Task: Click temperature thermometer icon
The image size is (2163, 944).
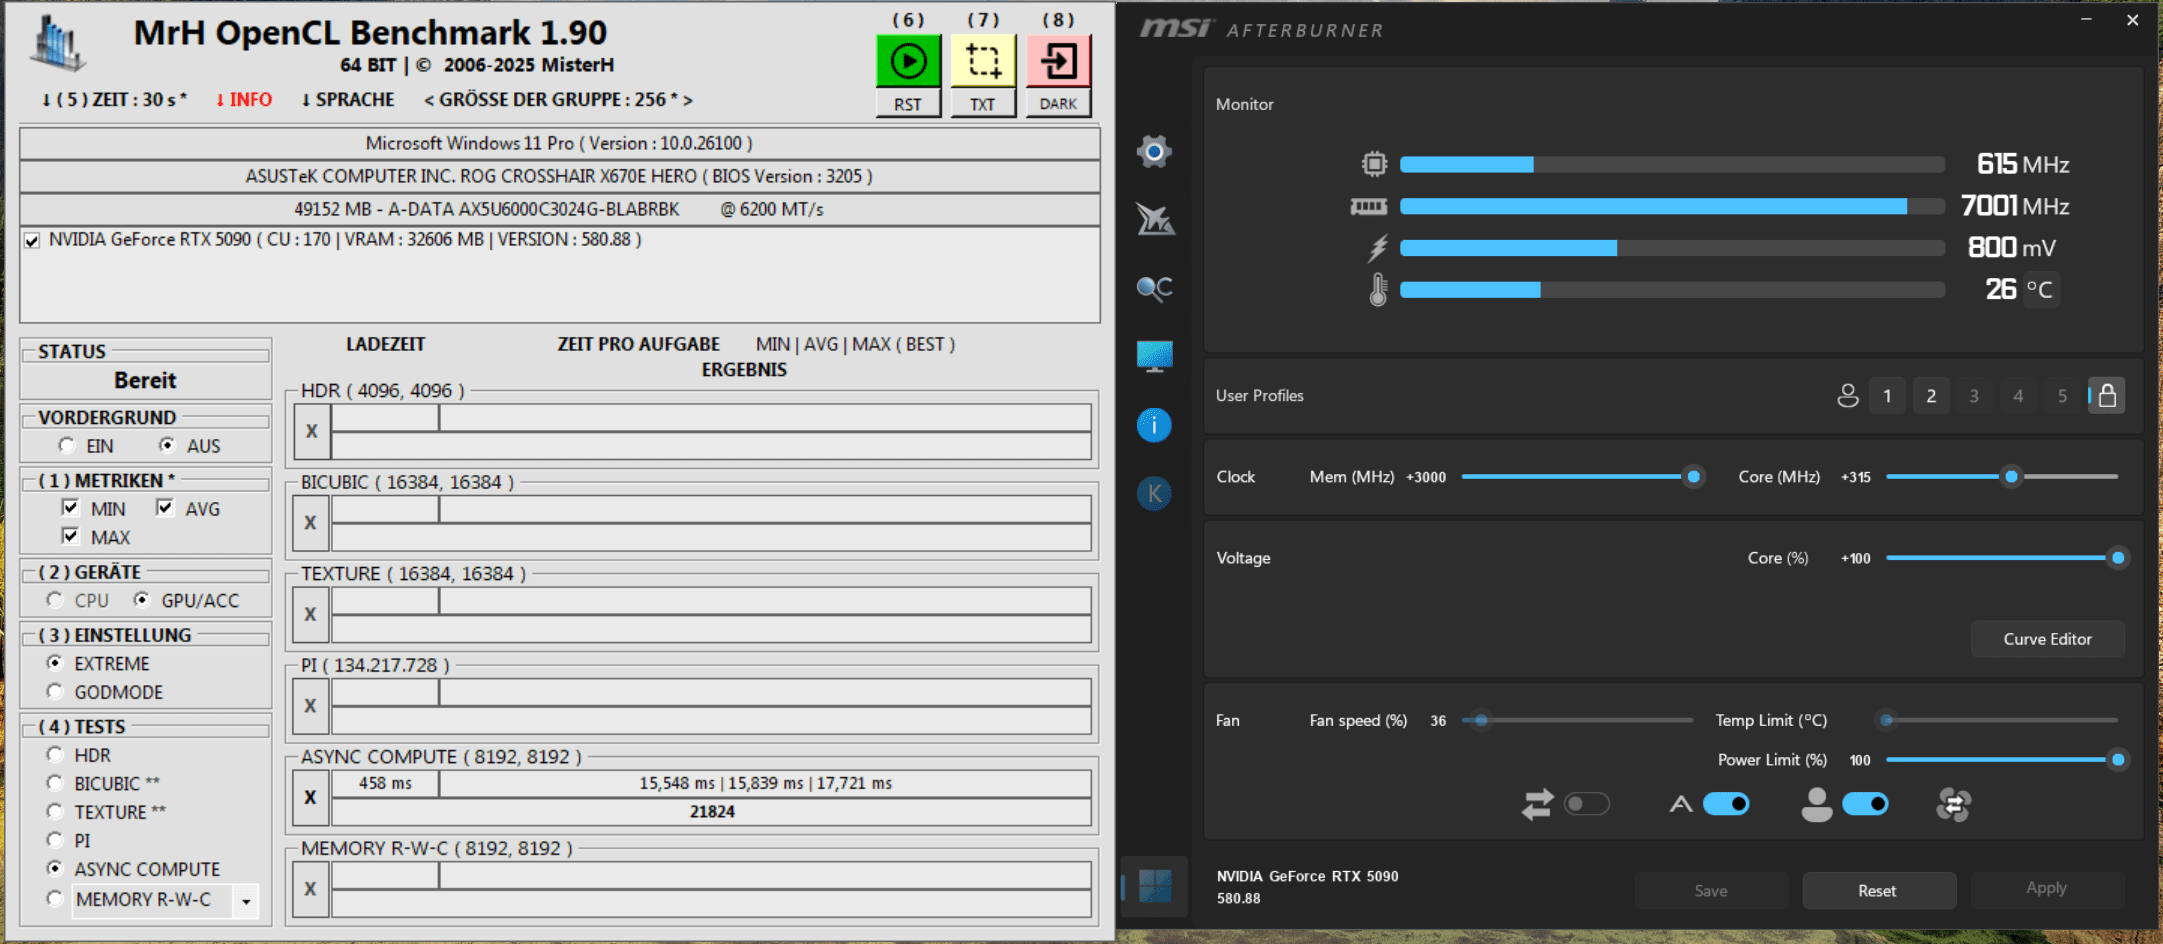Action: pyautogui.click(x=1378, y=289)
